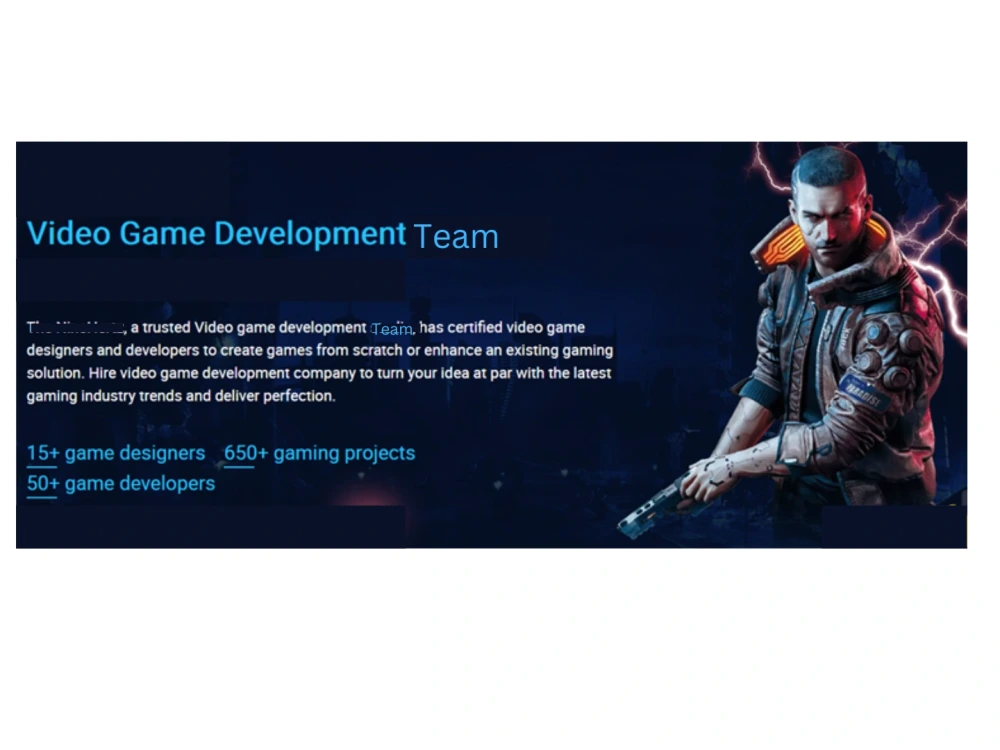The image size is (1000, 750).
Task: Click the '650+ gaming projects' stat link
Action: click(x=319, y=453)
